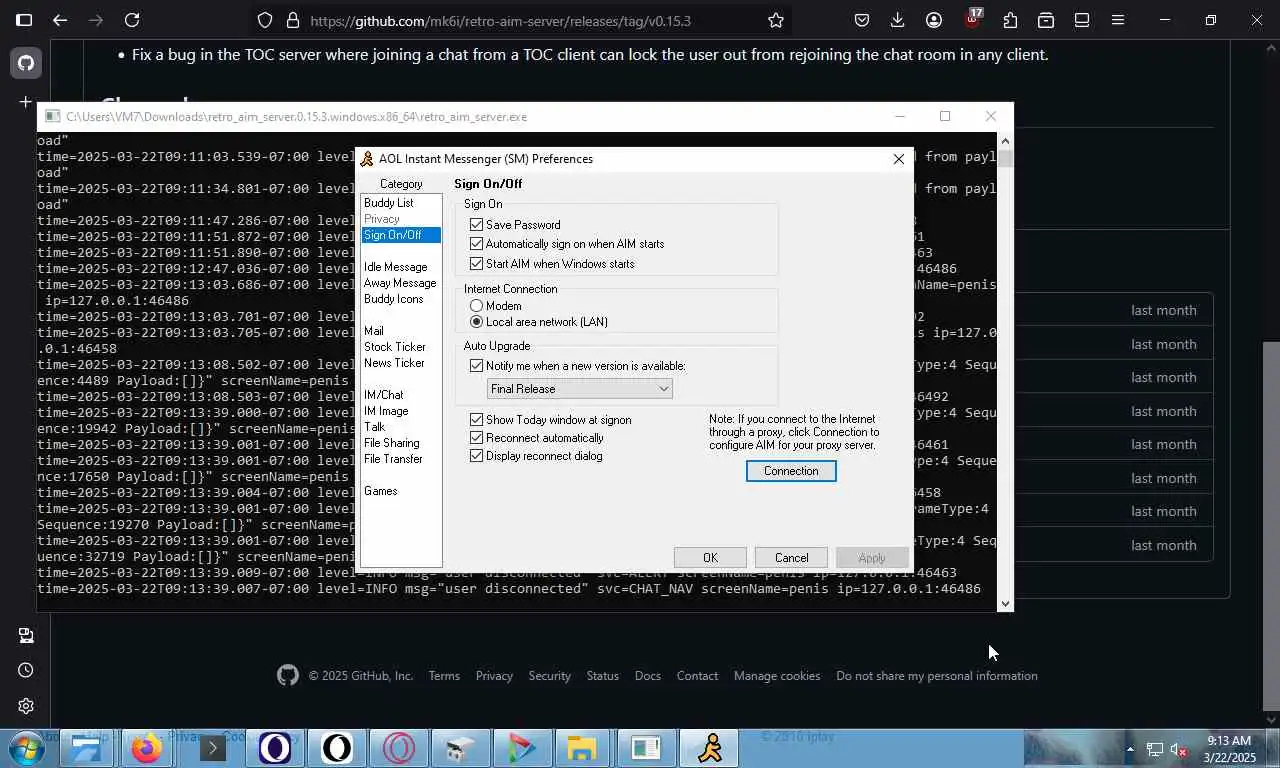The width and height of the screenshot is (1280, 768).
Task: Select Games category
Action: click(381, 491)
